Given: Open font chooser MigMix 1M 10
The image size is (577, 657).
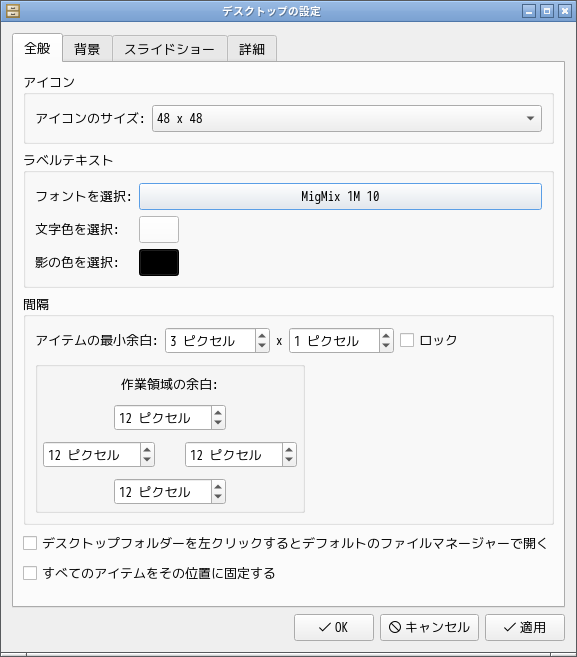Looking at the screenshot, I should [x=340, y=196].
